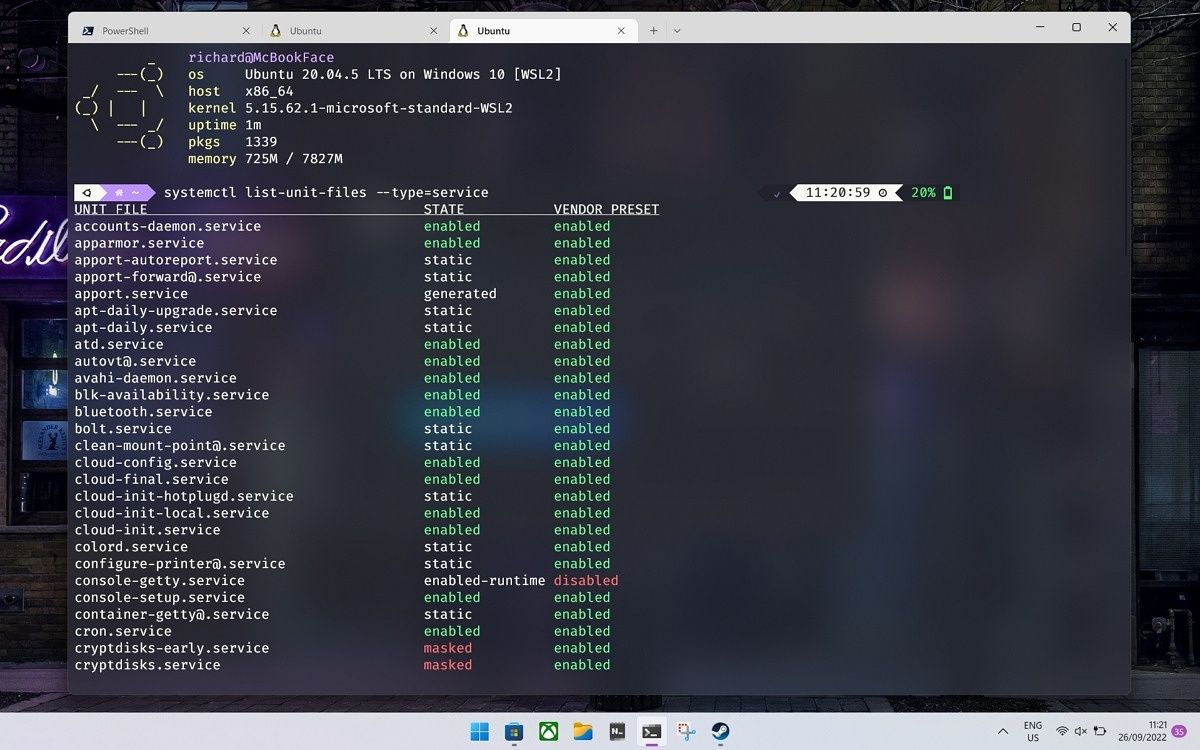This screenshot has width=1200, height=750.
Task: Open File Explorer from the taskbar
Action: tap(583, 731)
